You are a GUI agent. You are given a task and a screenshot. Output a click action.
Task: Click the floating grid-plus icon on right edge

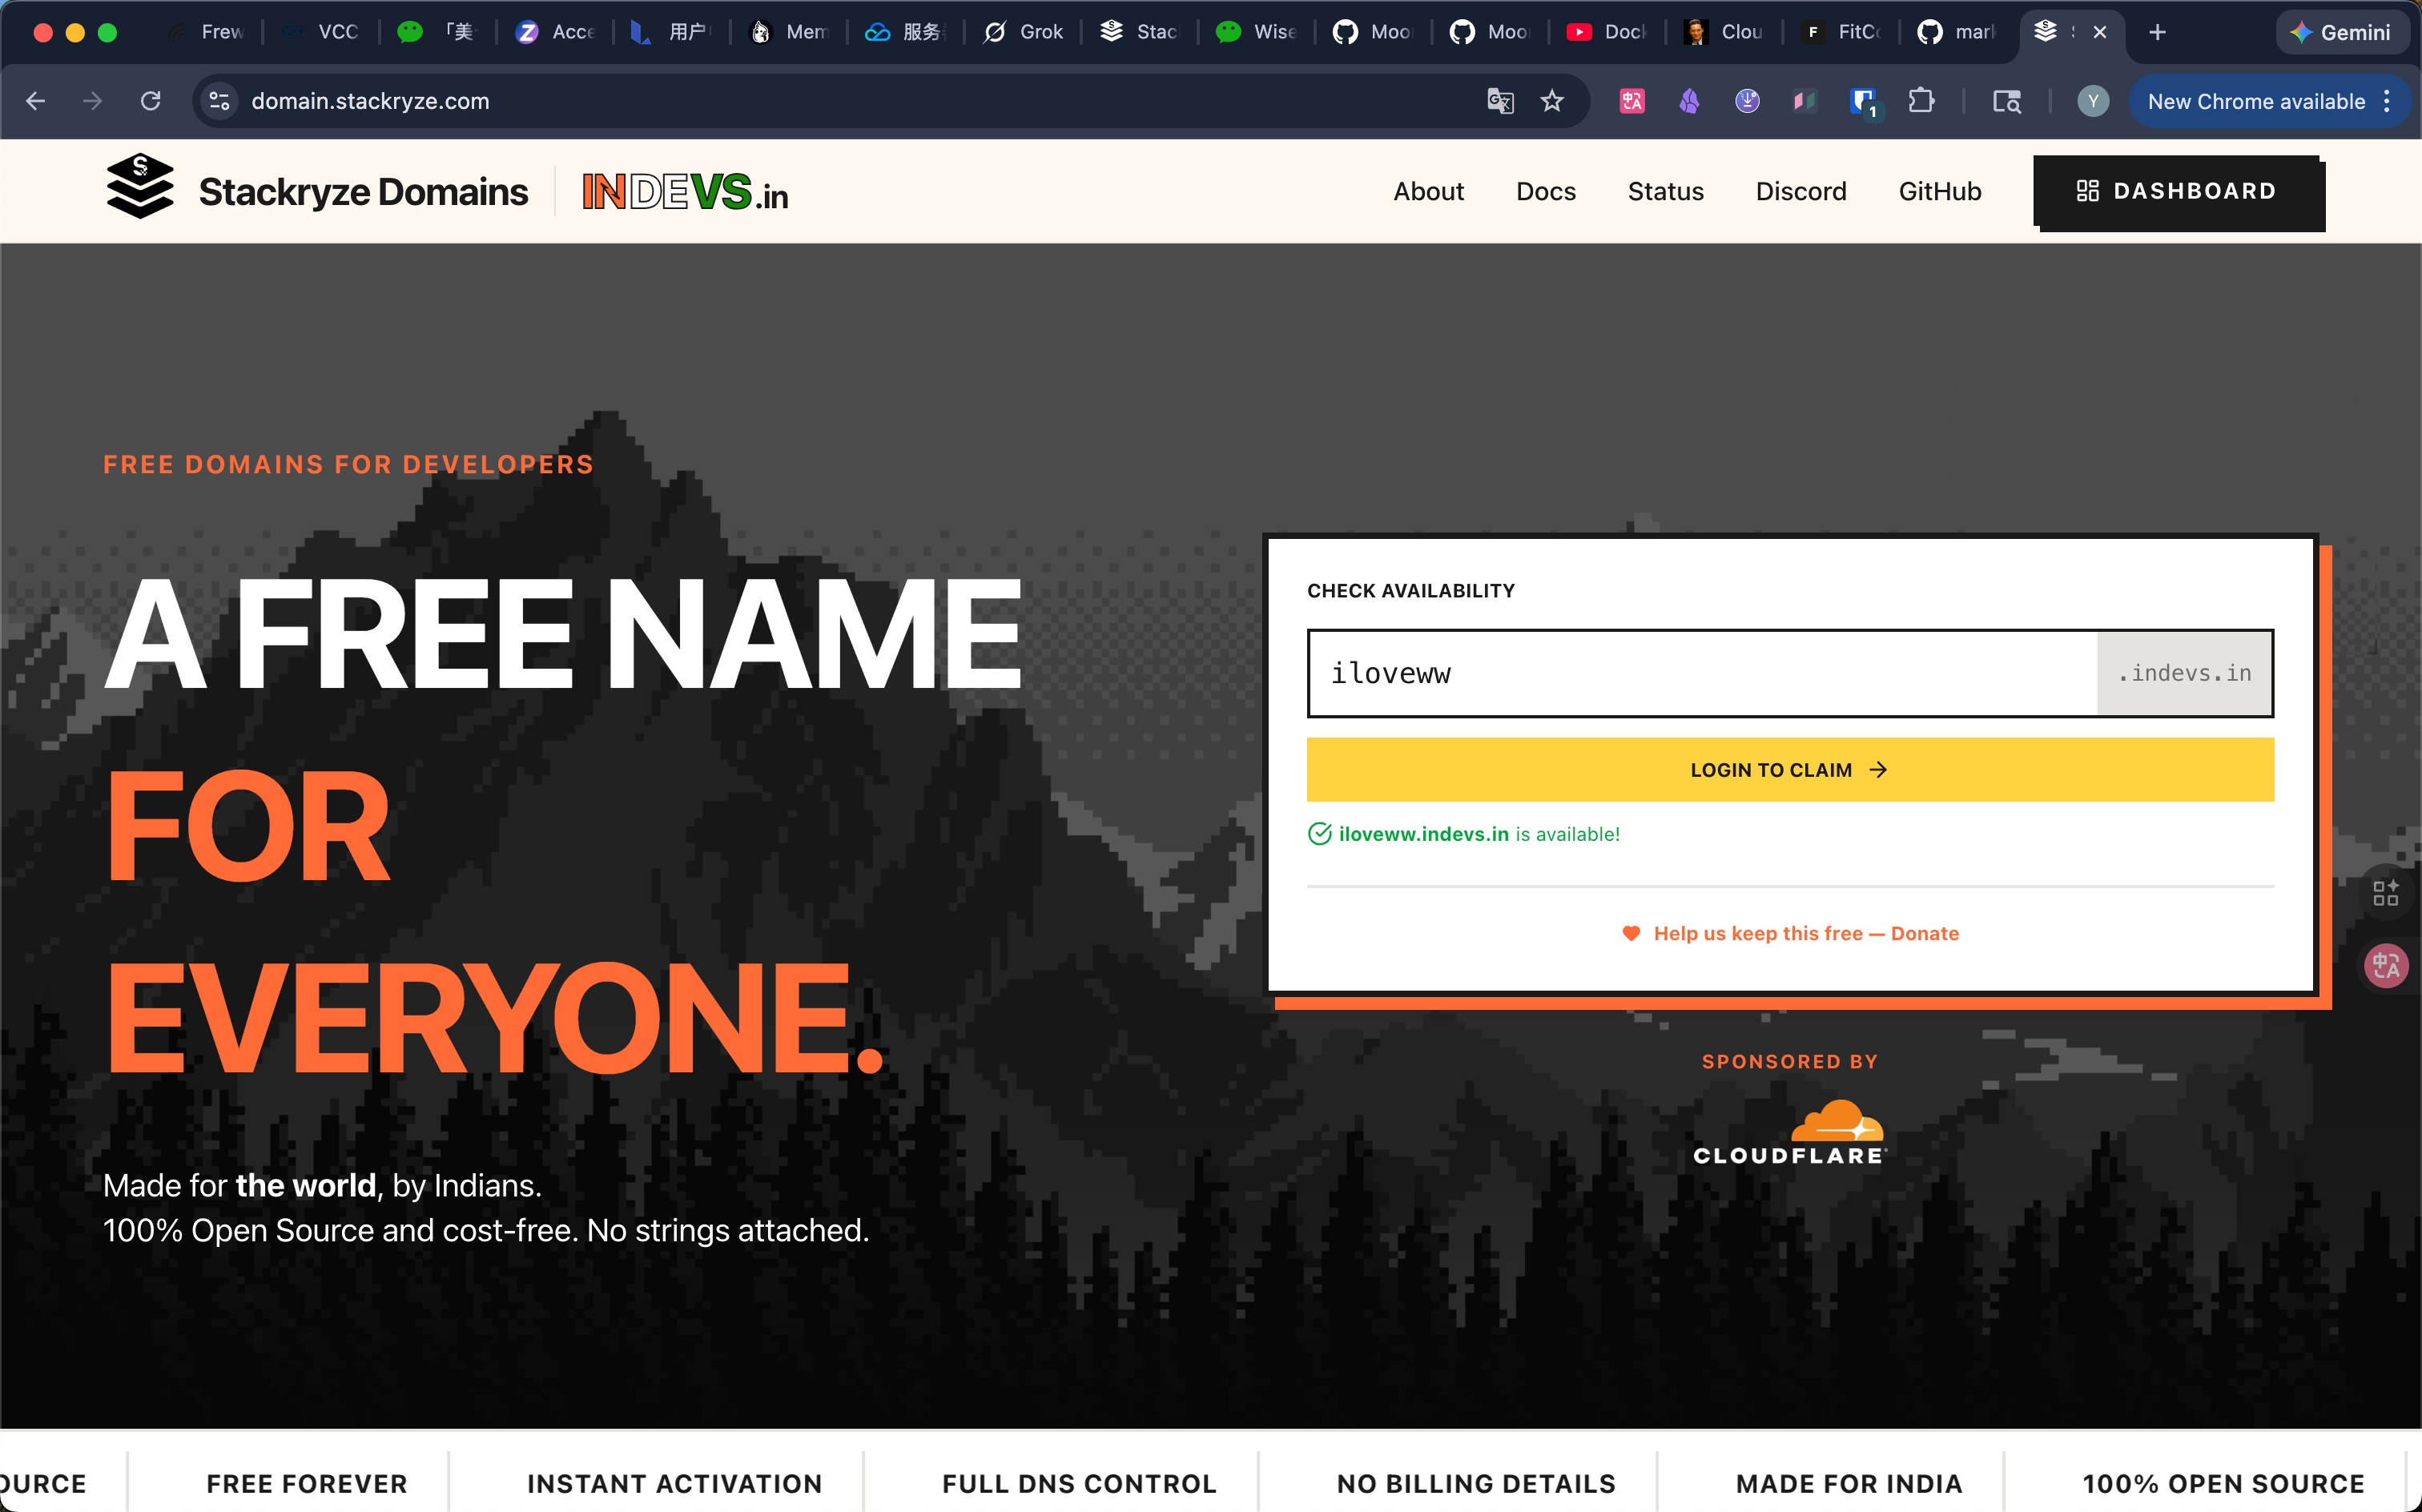2385,892
